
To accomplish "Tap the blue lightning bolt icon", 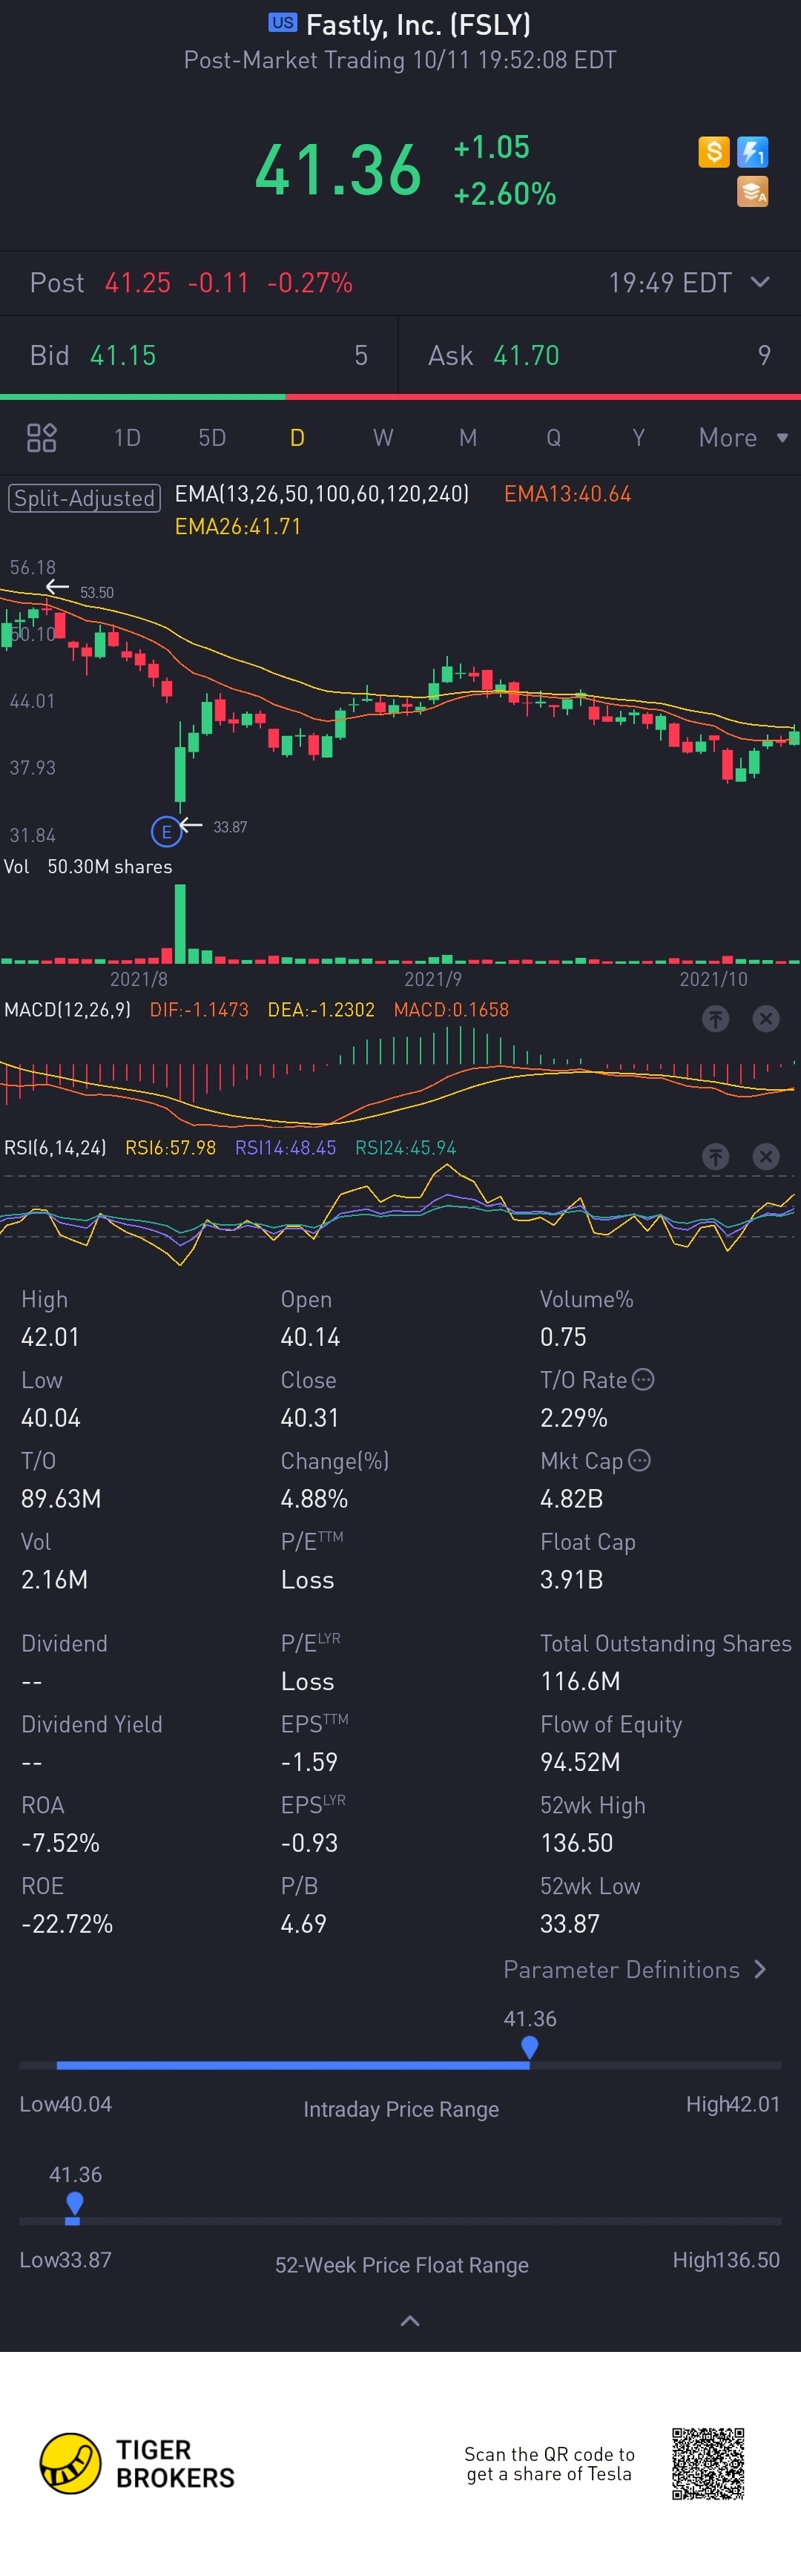I will 752,152.
